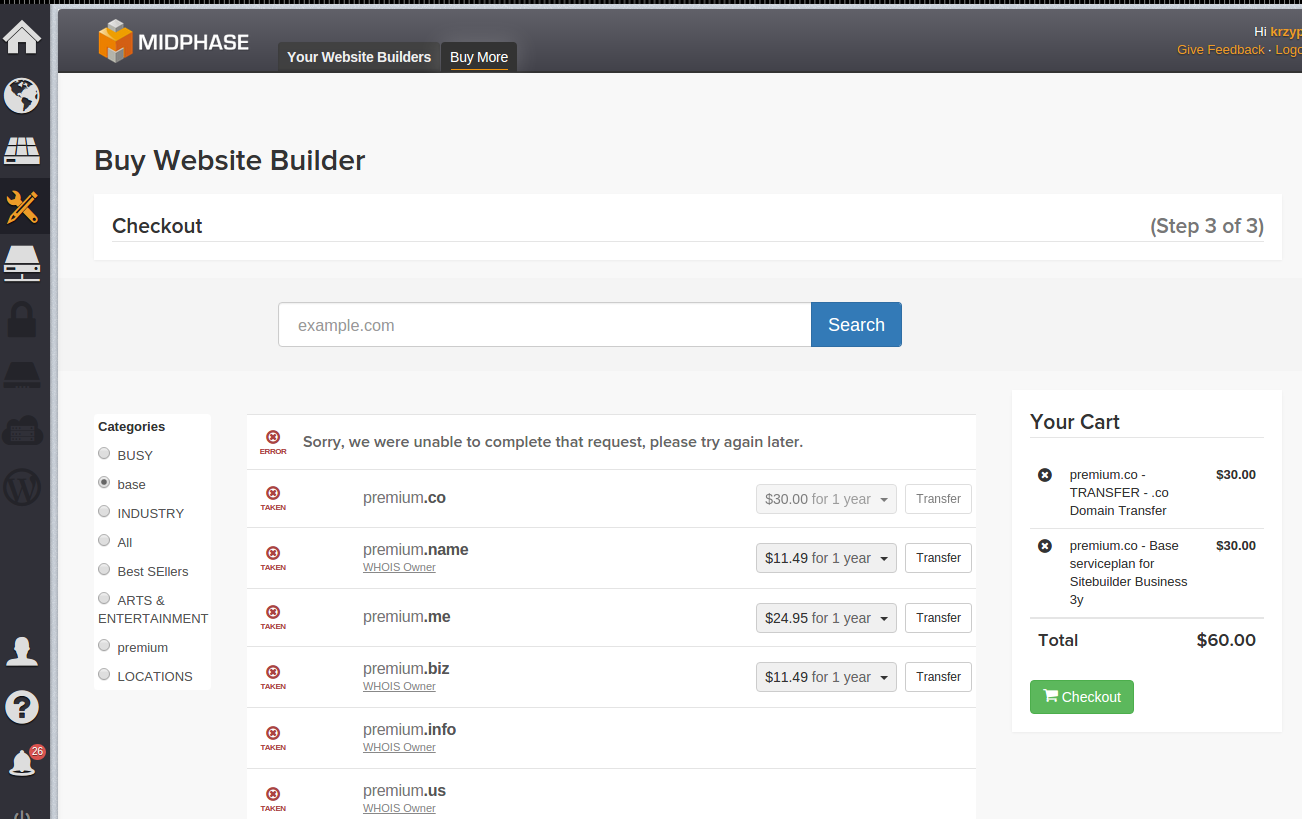This screenshot has width=1302, height=819.
Task: Select the All category radio
Action: coord(104,540)
